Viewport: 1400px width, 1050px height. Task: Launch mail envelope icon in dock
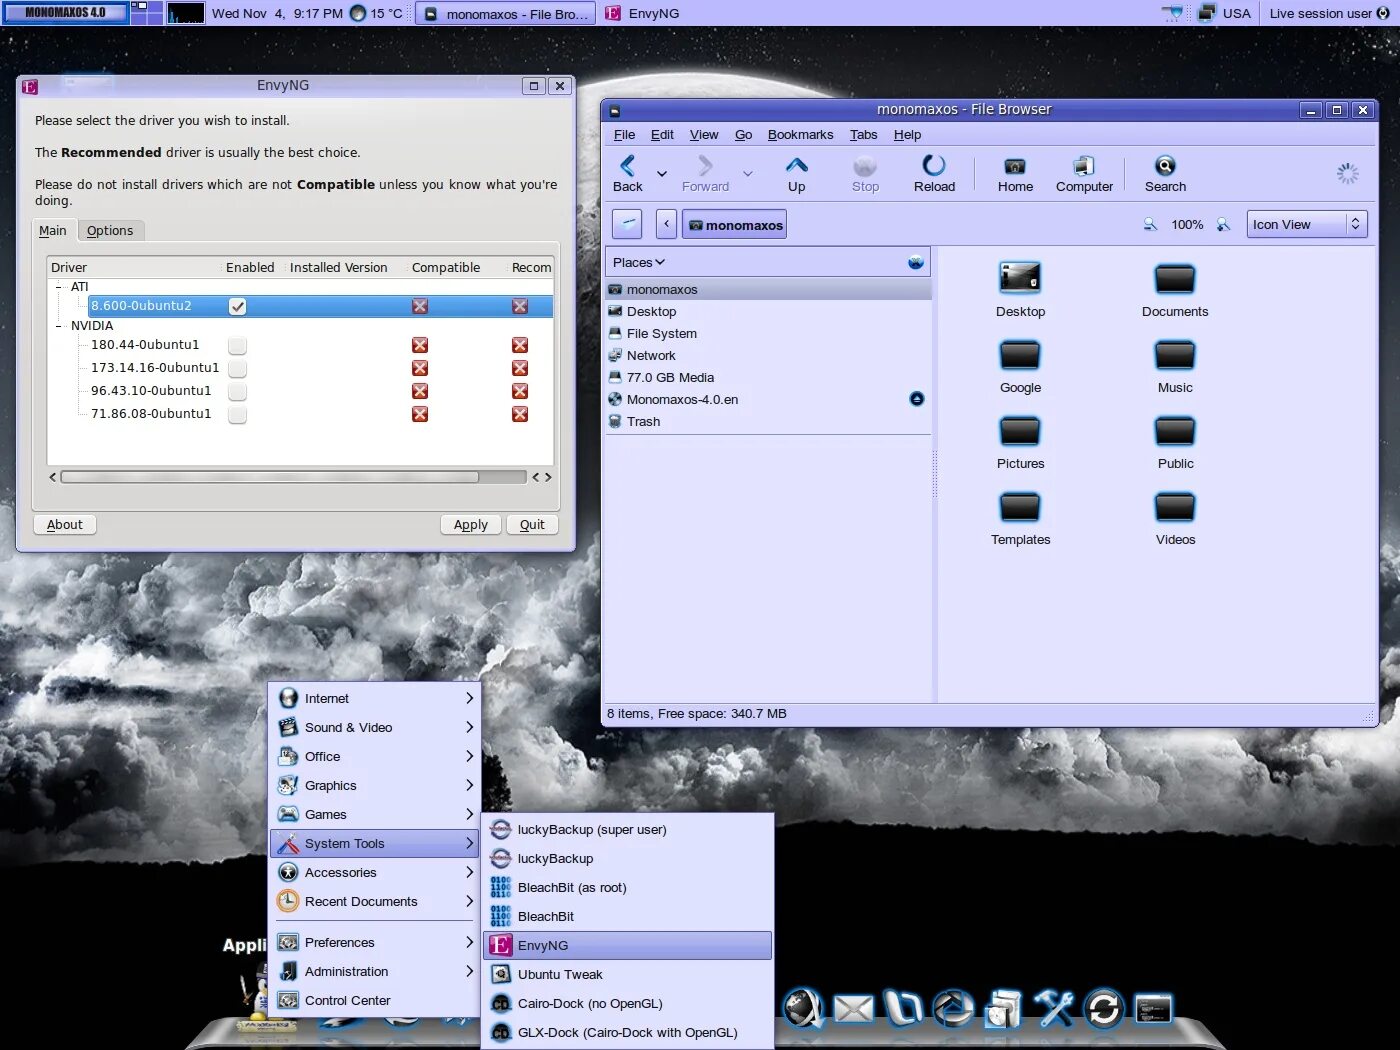click(x=853, y=1009)
